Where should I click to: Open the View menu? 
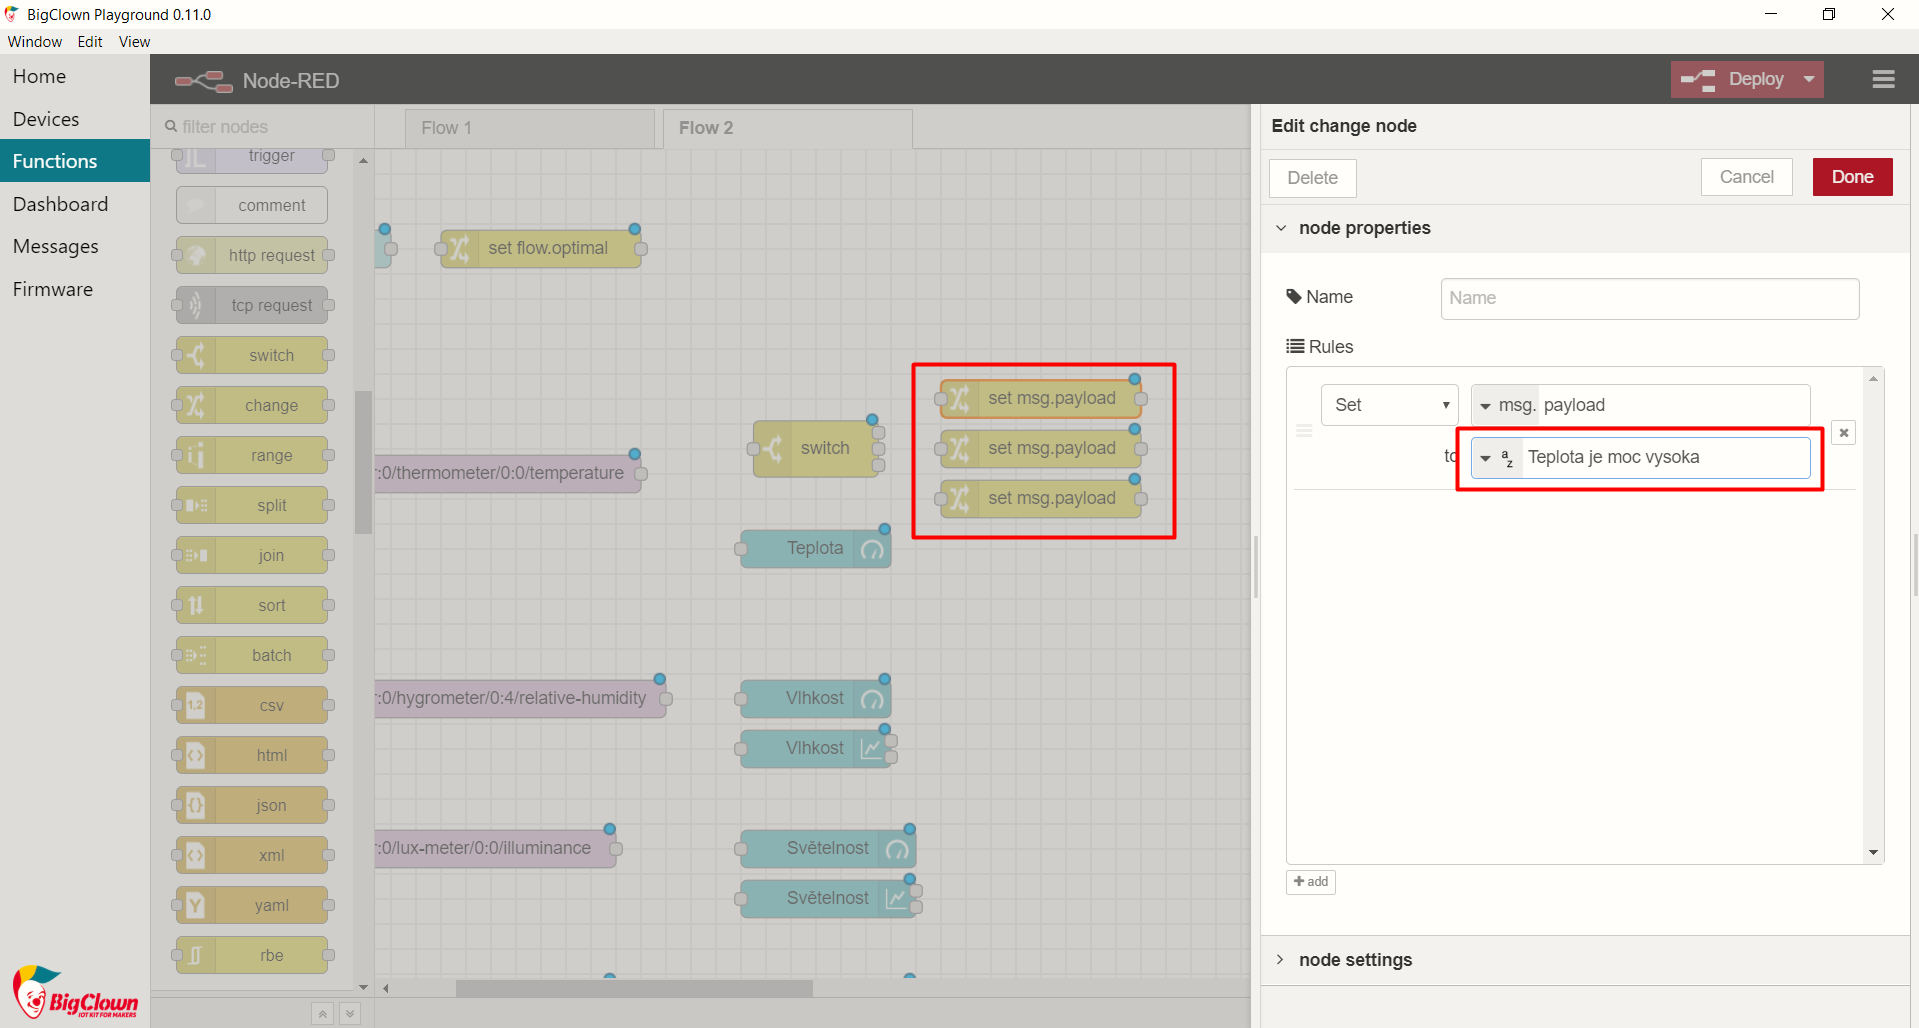(x=134, y=42)
